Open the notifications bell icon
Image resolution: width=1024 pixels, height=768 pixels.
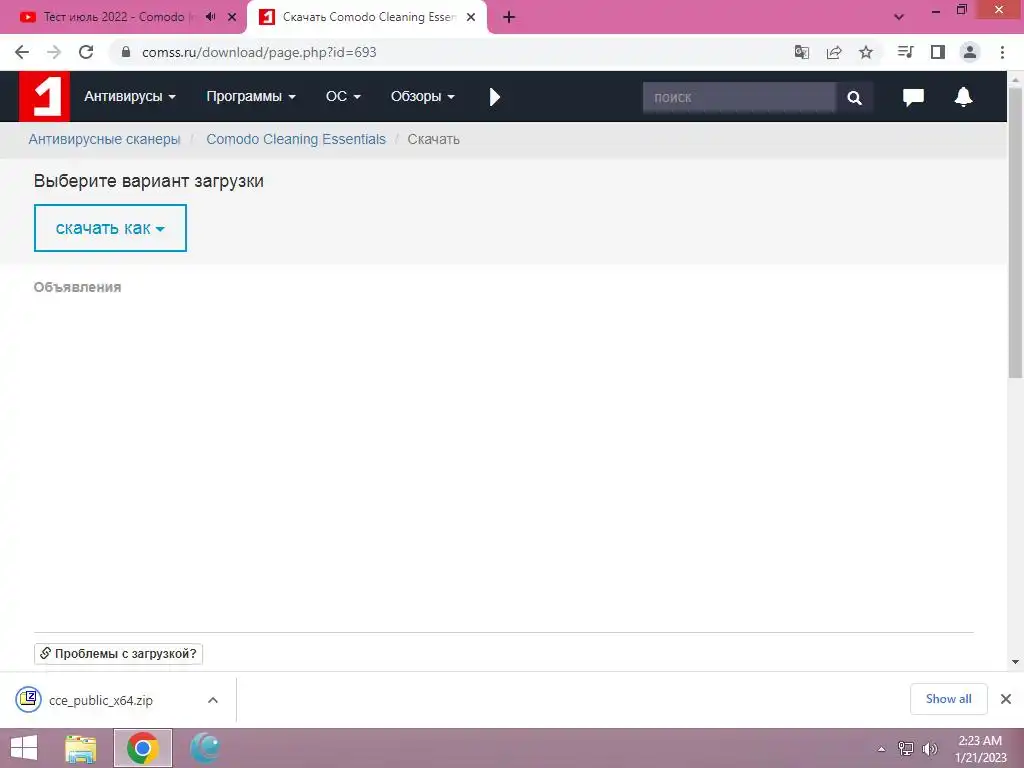(963, 97)
